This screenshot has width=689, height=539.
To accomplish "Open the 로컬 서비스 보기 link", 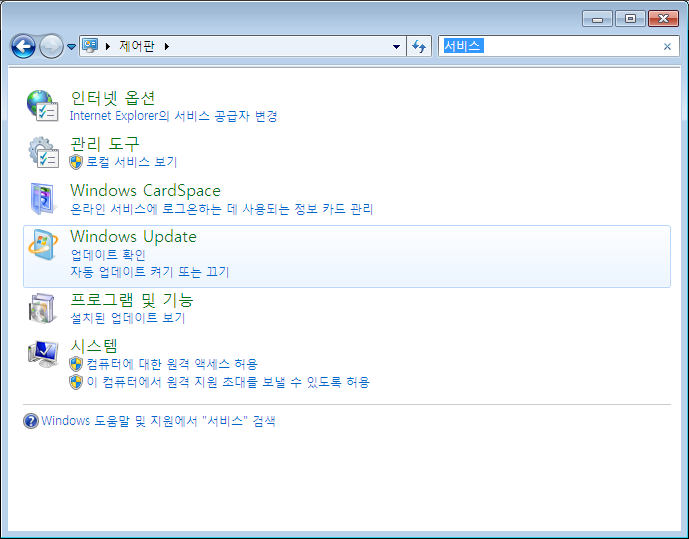I will [x=131, y=162].
